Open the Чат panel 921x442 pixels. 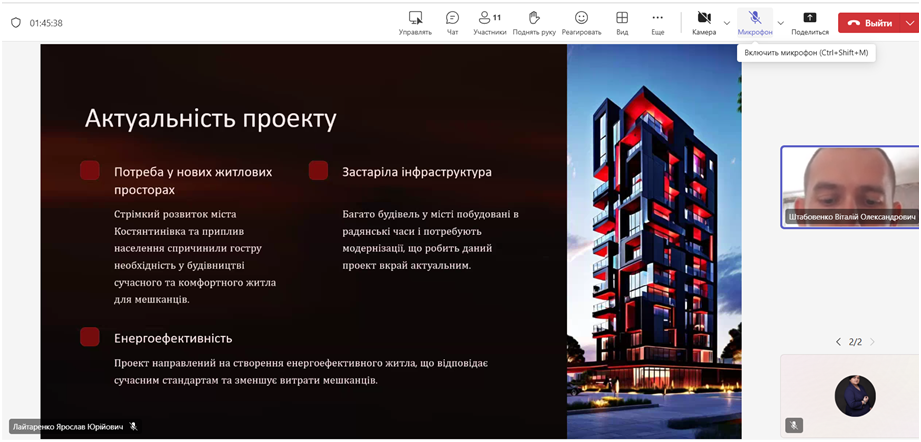coord(452,22)
